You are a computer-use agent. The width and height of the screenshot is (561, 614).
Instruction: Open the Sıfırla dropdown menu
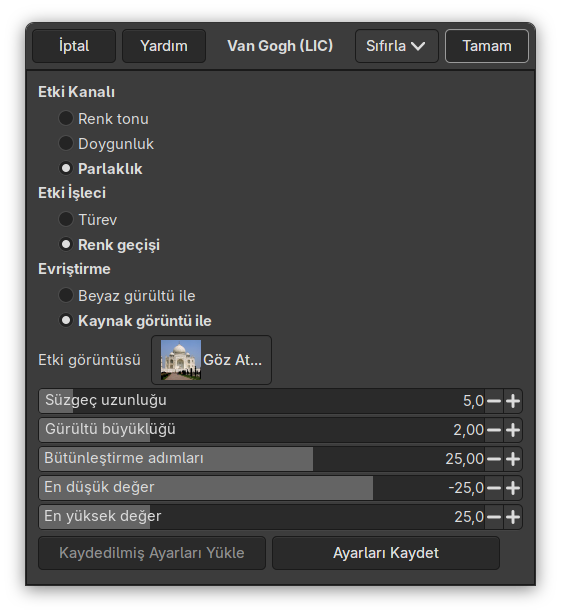click(396, 46)
